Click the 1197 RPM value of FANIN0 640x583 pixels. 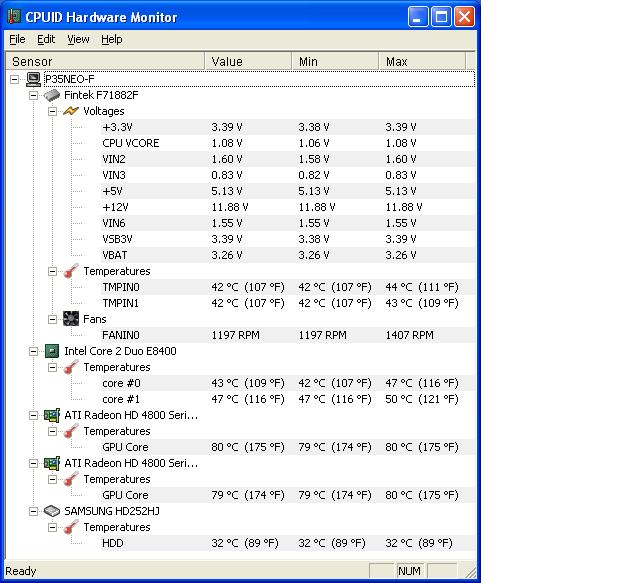click(x=236, y=335)
